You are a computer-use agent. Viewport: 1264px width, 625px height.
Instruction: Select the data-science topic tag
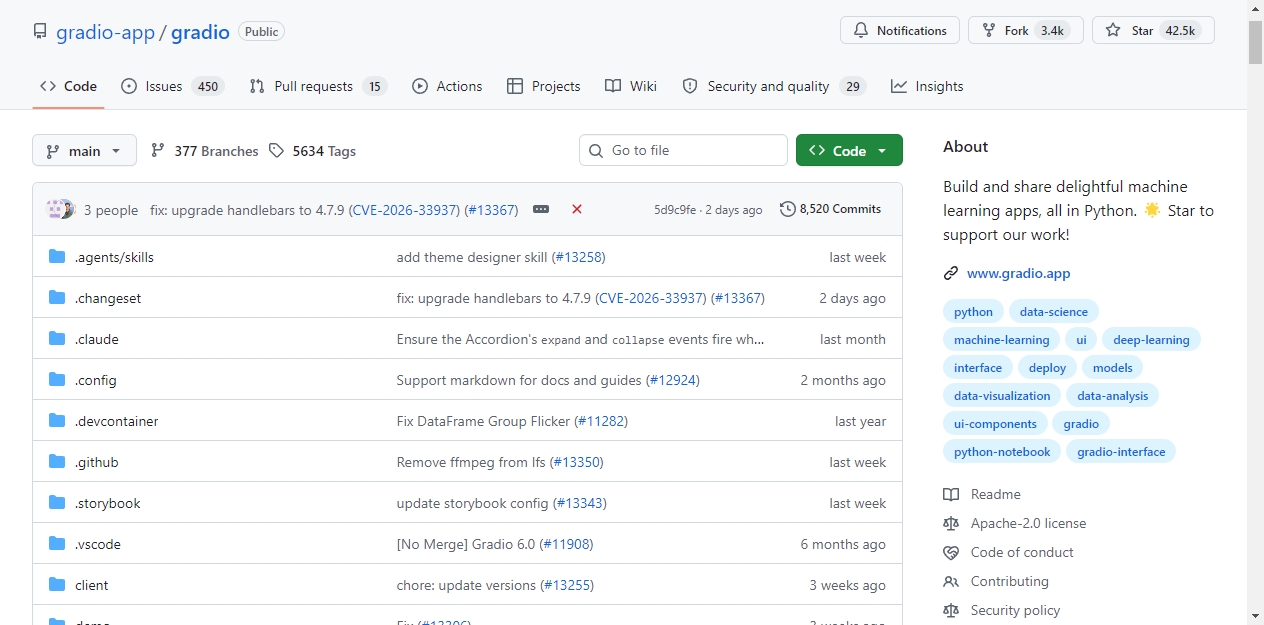(1053, 312)
